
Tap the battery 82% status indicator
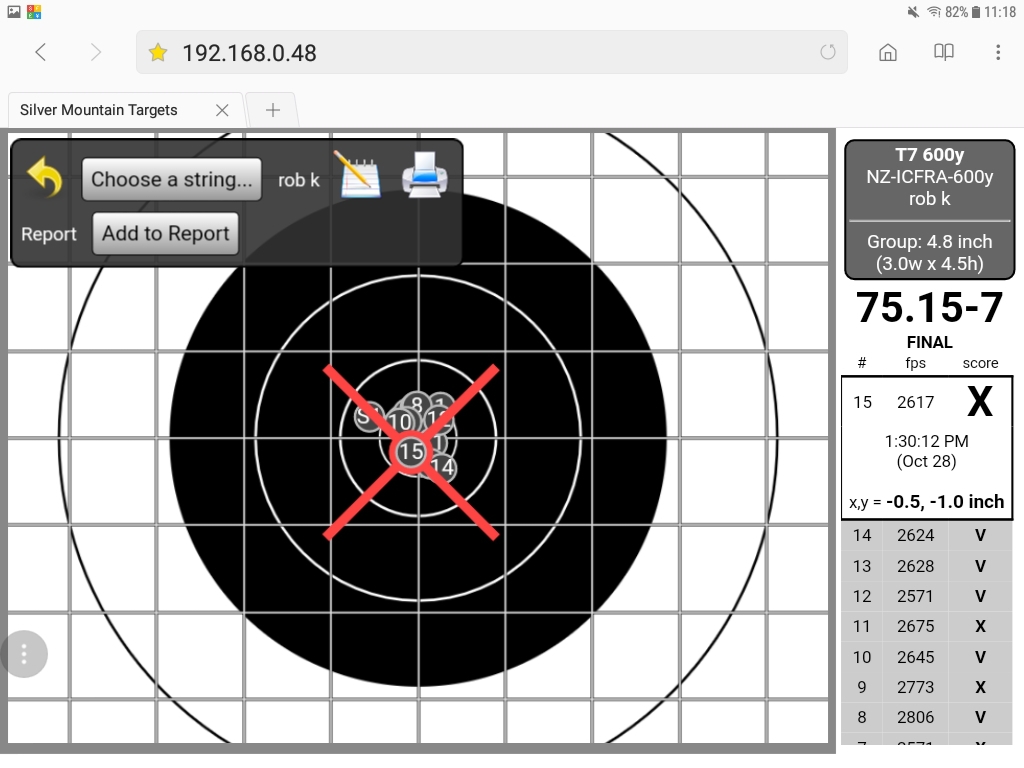(963, 12)
